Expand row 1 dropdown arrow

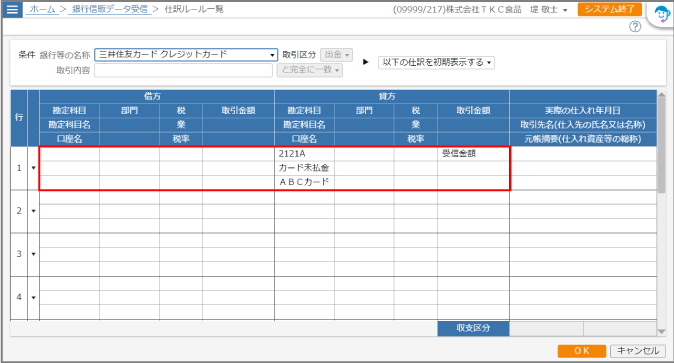pyautogui.click(x=34, y=168)
